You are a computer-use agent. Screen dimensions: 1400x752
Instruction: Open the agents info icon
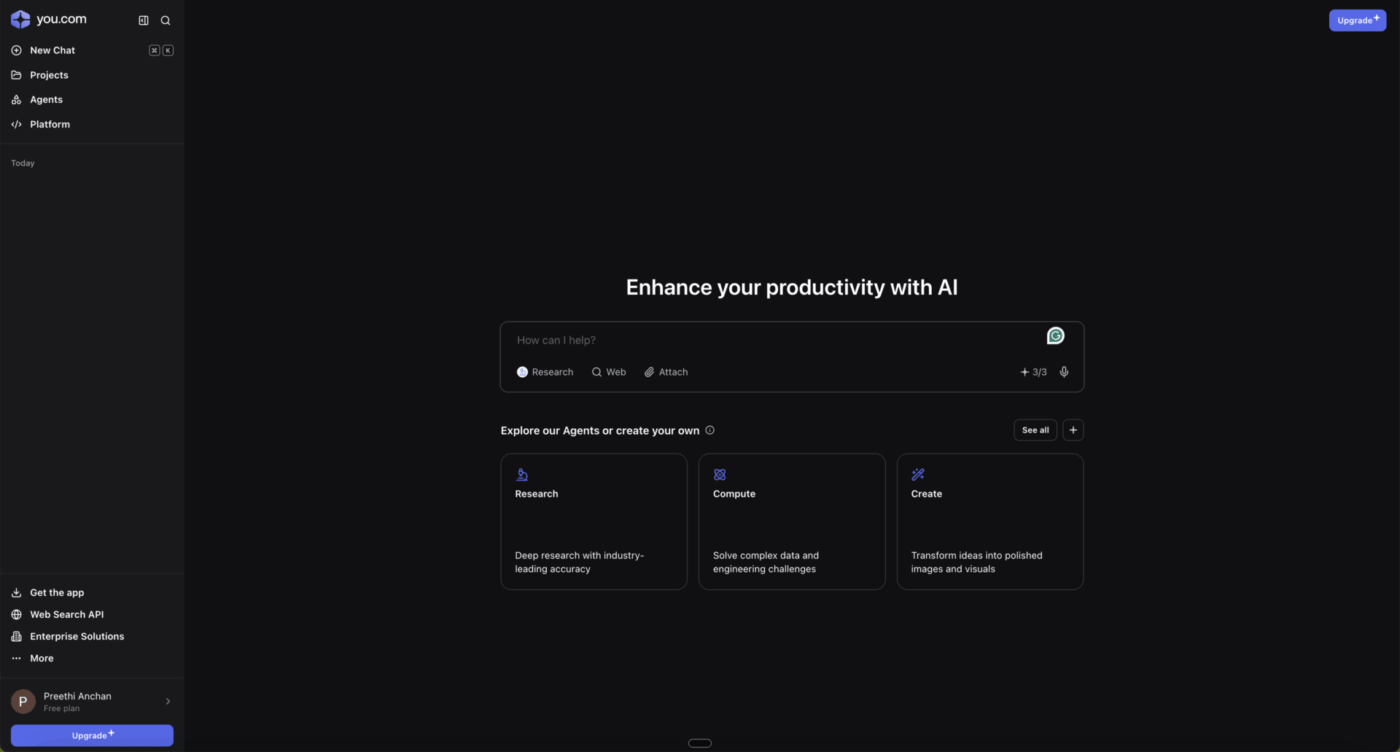tap(710, 430)
